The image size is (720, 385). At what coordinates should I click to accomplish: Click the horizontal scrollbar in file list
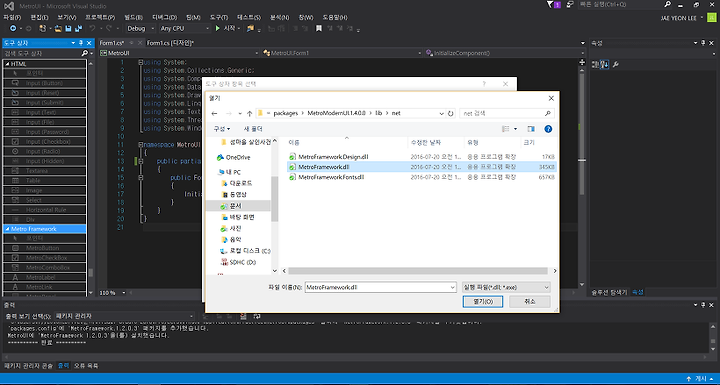click(418, 271)
